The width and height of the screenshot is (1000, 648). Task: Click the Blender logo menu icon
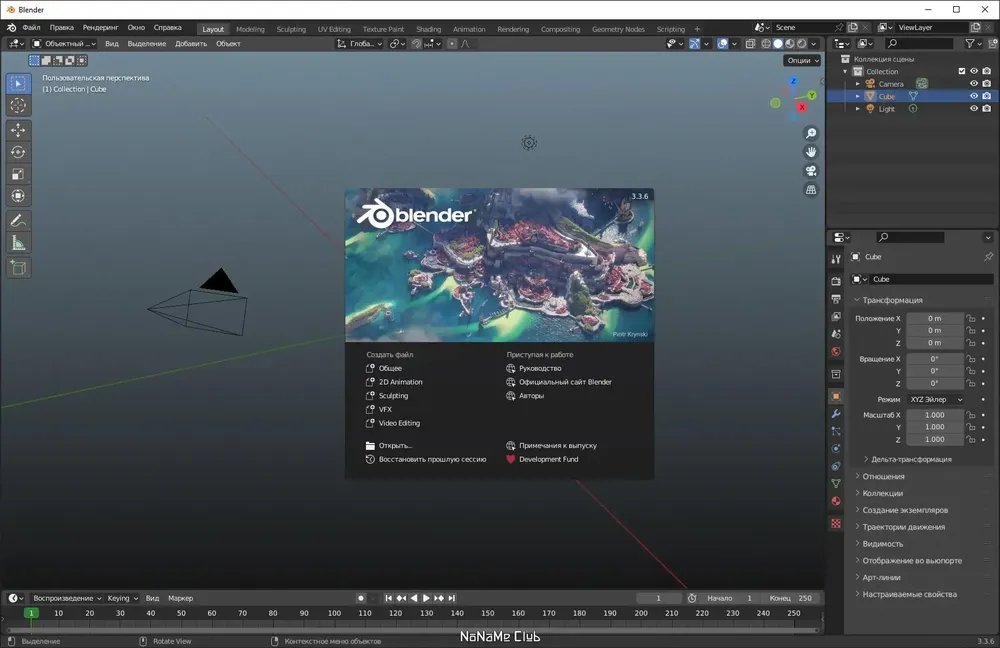click(11, 27)
